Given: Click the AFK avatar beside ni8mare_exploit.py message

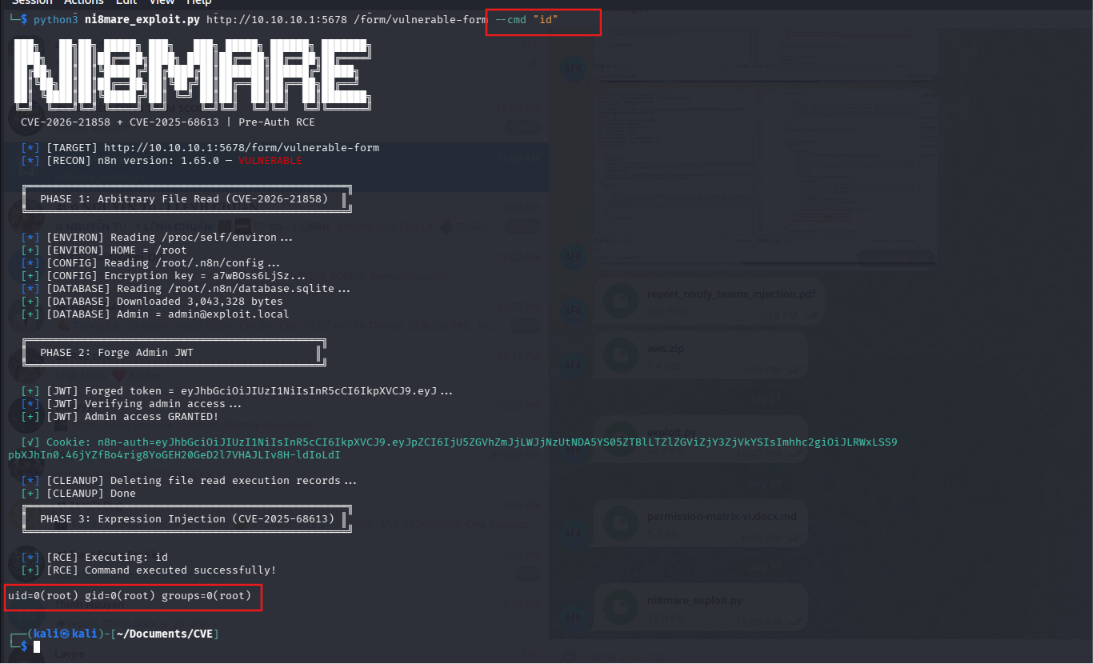Looking at the screenshot, I should coord(573,617).
